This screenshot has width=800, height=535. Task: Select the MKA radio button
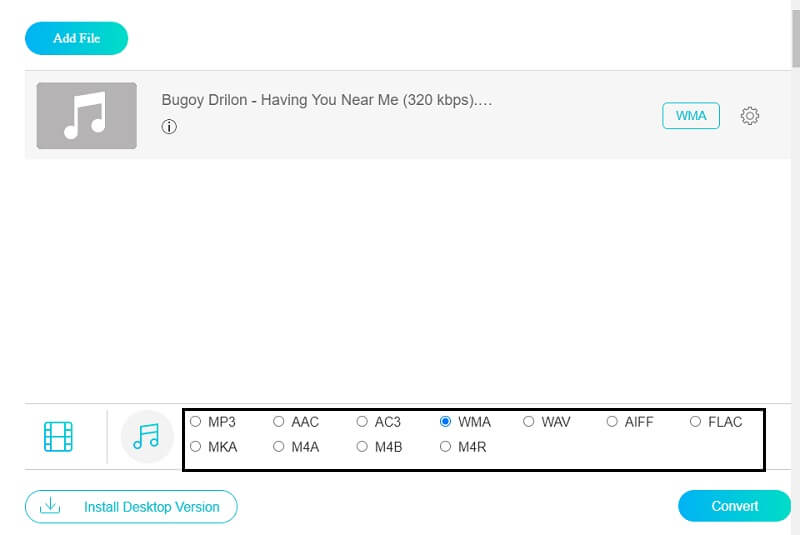click(196, 447)
